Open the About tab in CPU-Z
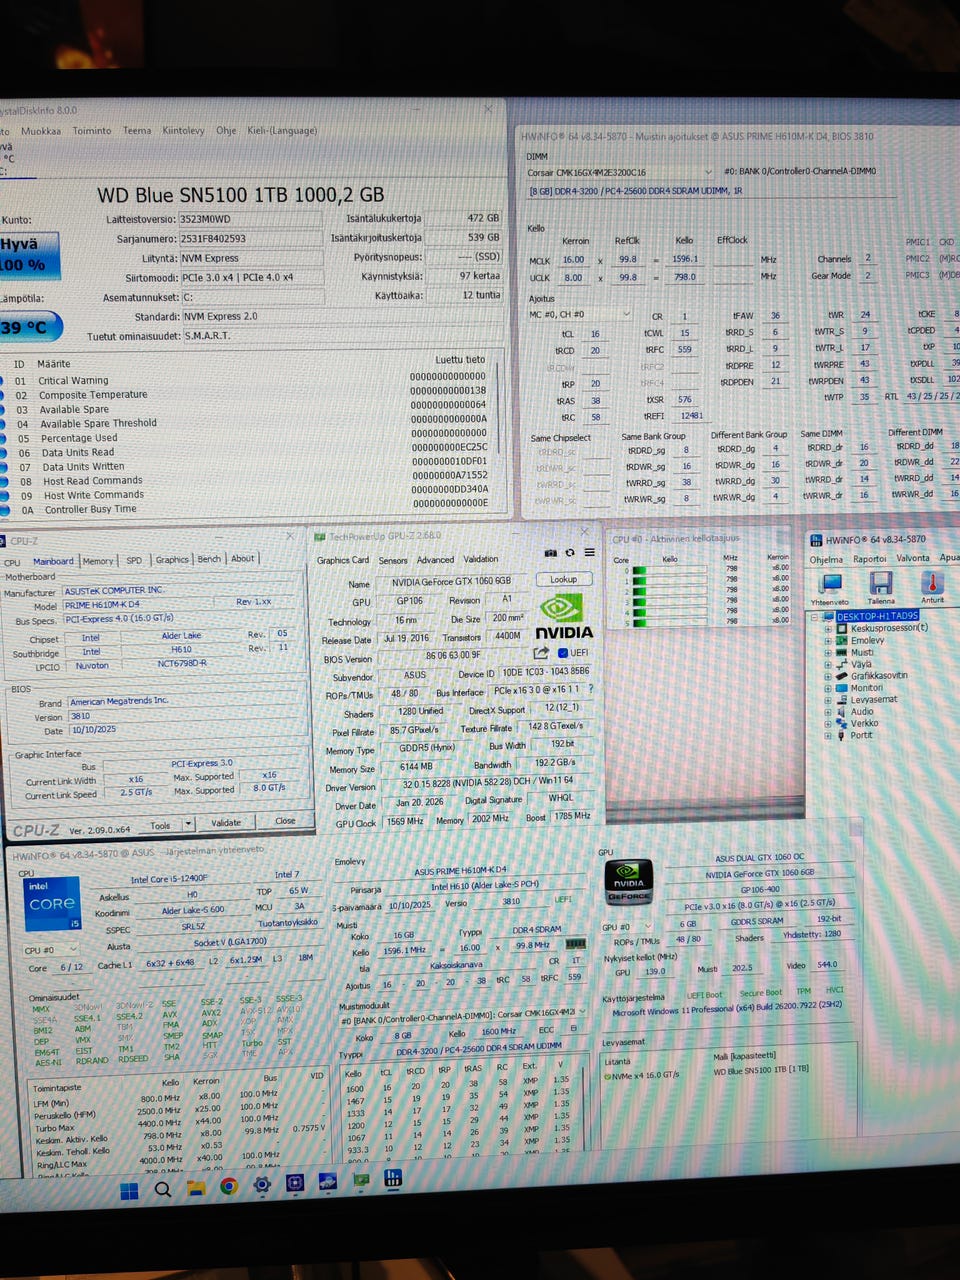Screen dimensions: 960x1280 point(243,558)
